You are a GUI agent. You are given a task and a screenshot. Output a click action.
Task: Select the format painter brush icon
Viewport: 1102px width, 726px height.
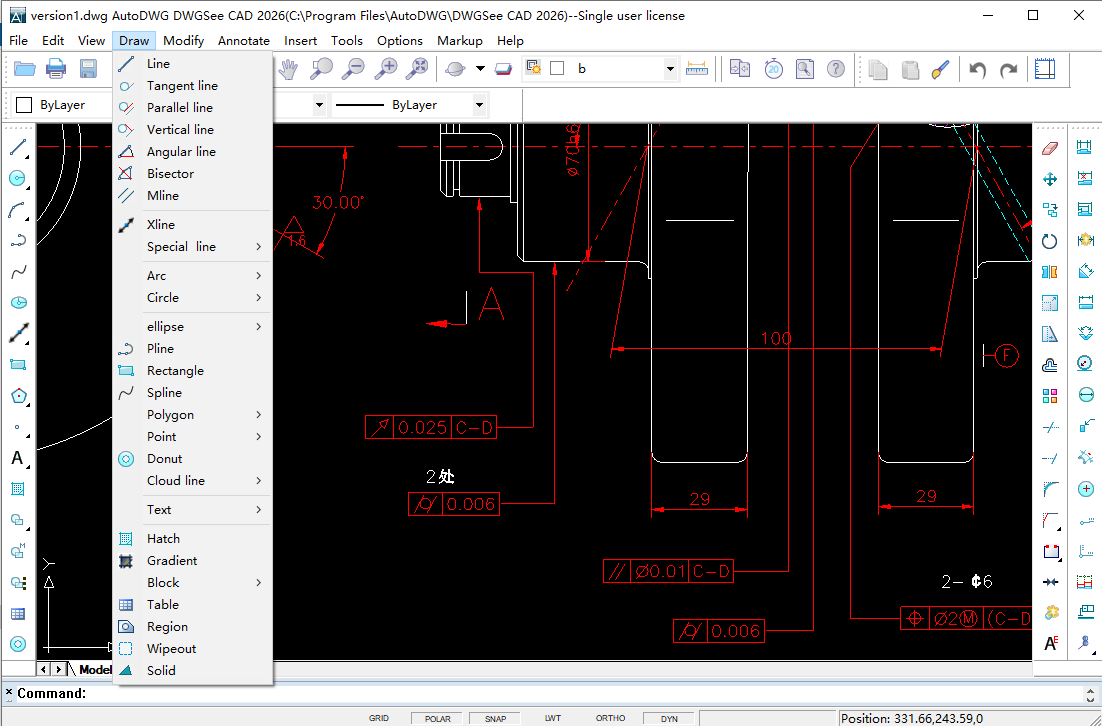pos(941,69)
